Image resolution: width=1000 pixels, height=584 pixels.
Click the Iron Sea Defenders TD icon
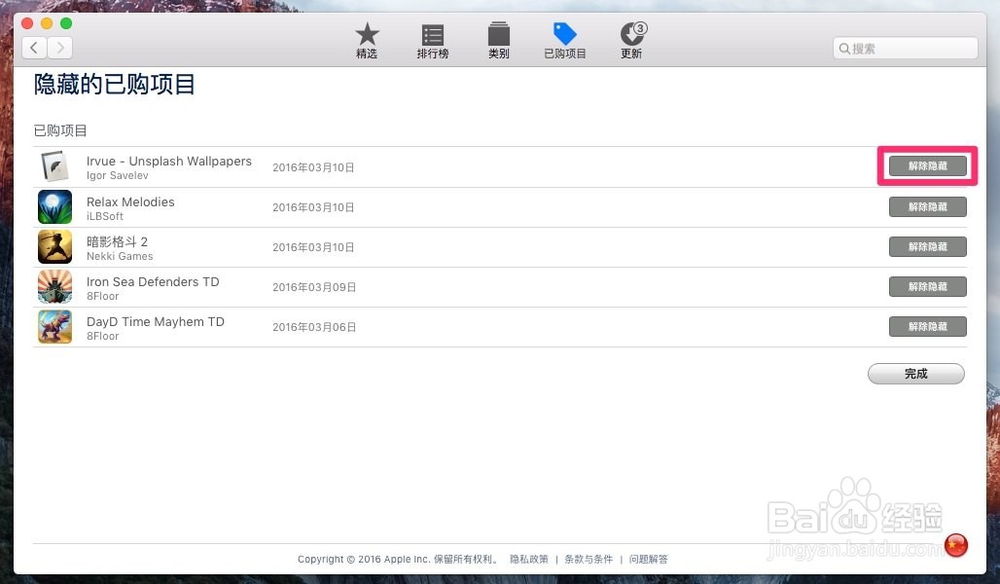pos(55,287)
